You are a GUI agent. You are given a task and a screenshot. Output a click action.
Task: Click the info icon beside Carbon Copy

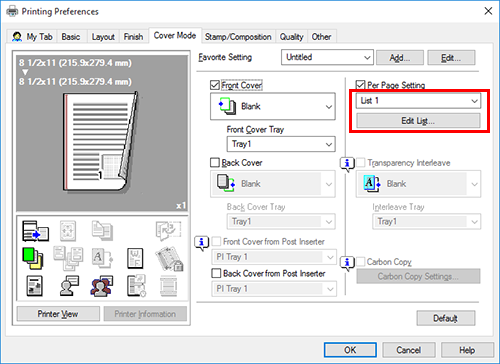pyautogui.click(x=347, y=263)
